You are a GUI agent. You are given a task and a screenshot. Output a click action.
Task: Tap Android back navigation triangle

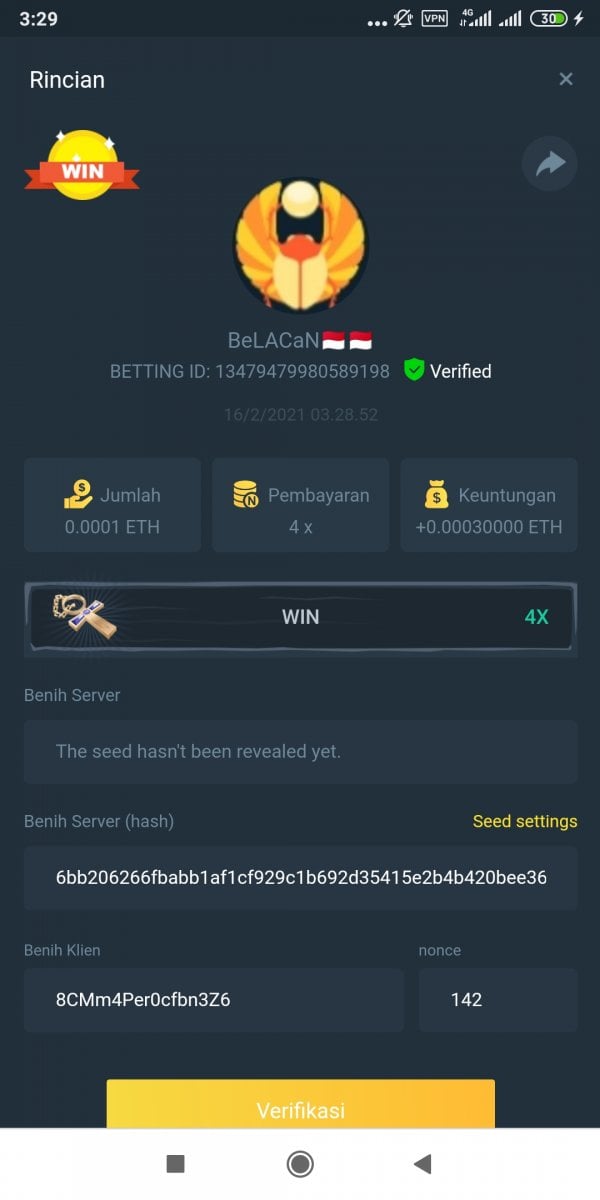tap(423, 1163)
